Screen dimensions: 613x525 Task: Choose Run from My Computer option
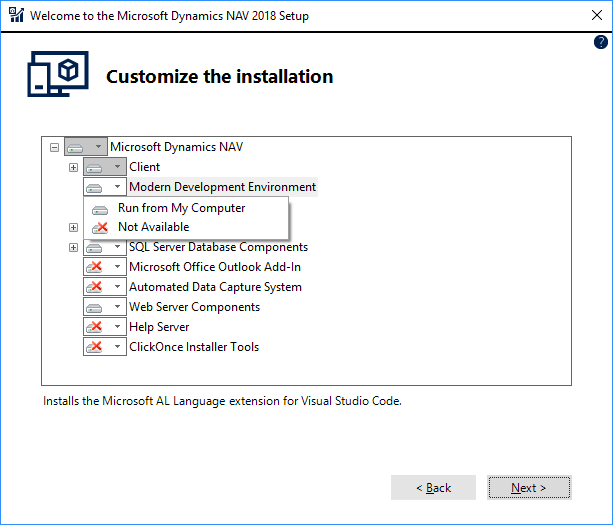point(186,208)
